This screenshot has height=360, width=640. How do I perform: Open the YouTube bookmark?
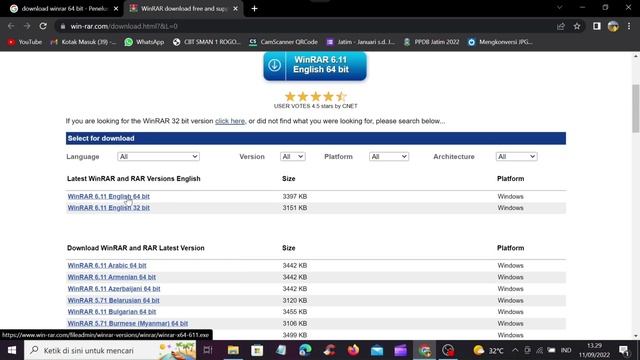point(25,42)
